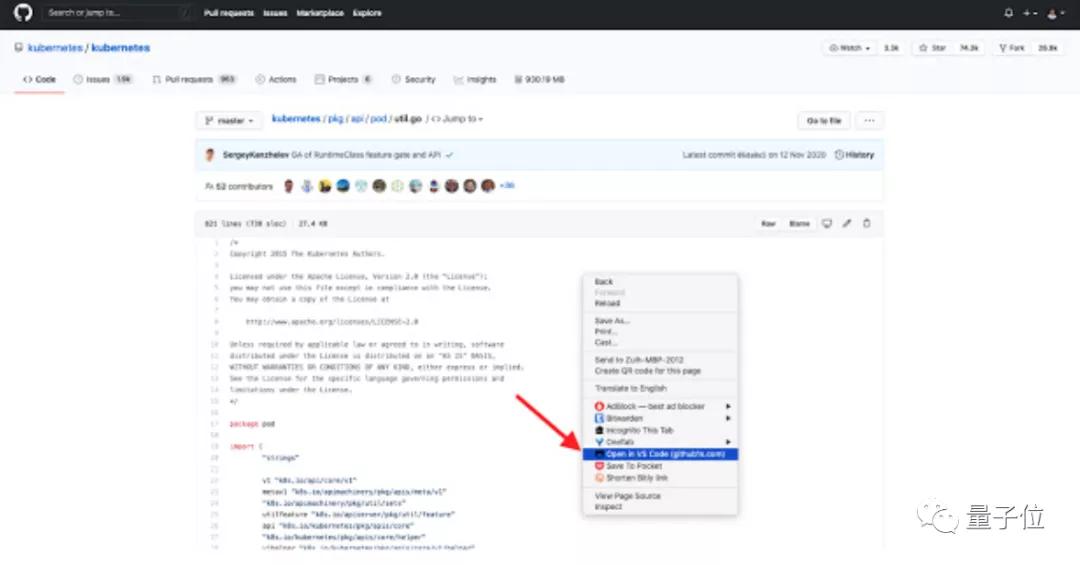Star the kubernetes repository

point(932,48)
